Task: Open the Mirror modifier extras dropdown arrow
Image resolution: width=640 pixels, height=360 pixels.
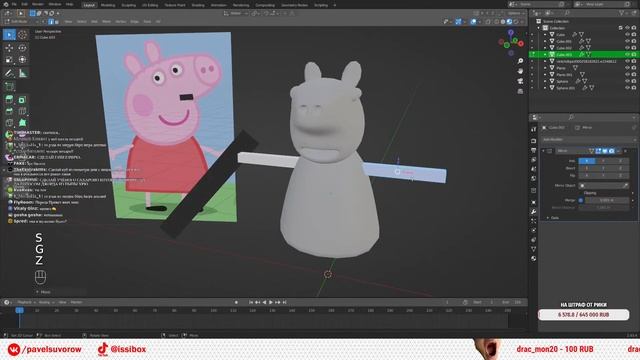Action: point(619,151)
